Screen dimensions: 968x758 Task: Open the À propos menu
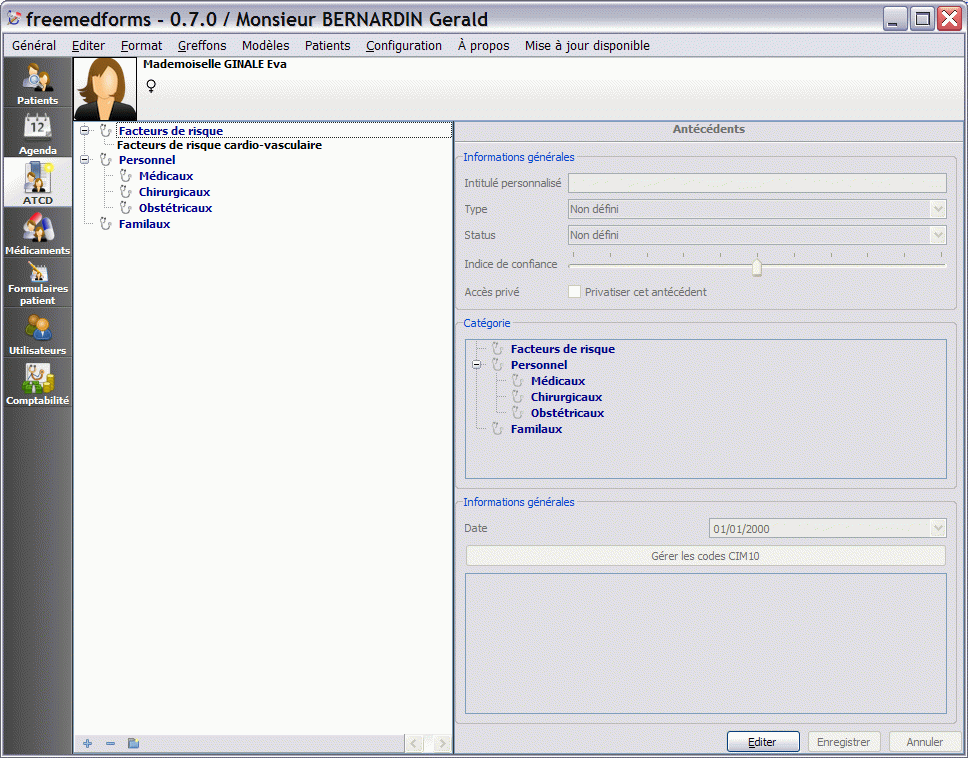click(483, 46)
